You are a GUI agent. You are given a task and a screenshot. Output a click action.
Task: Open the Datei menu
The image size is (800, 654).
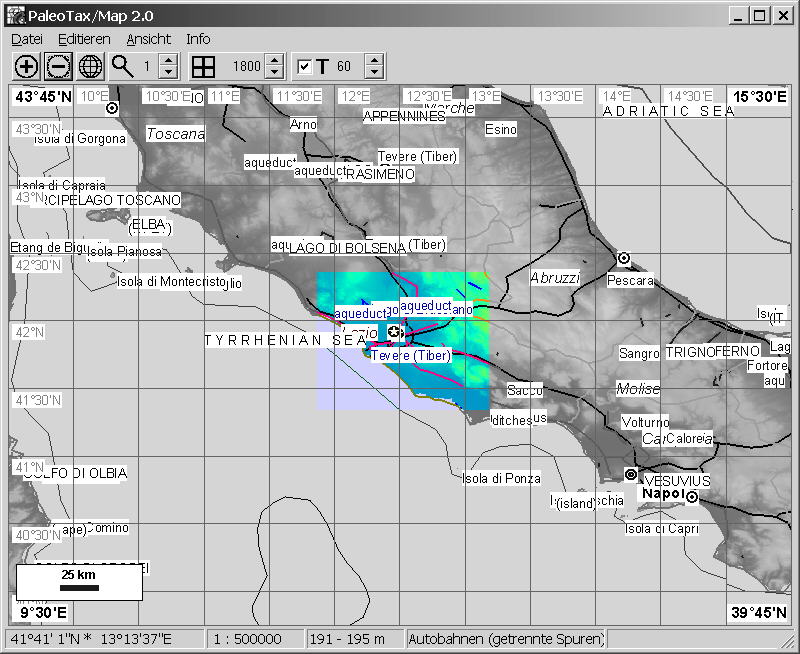(x=26, y=39)
